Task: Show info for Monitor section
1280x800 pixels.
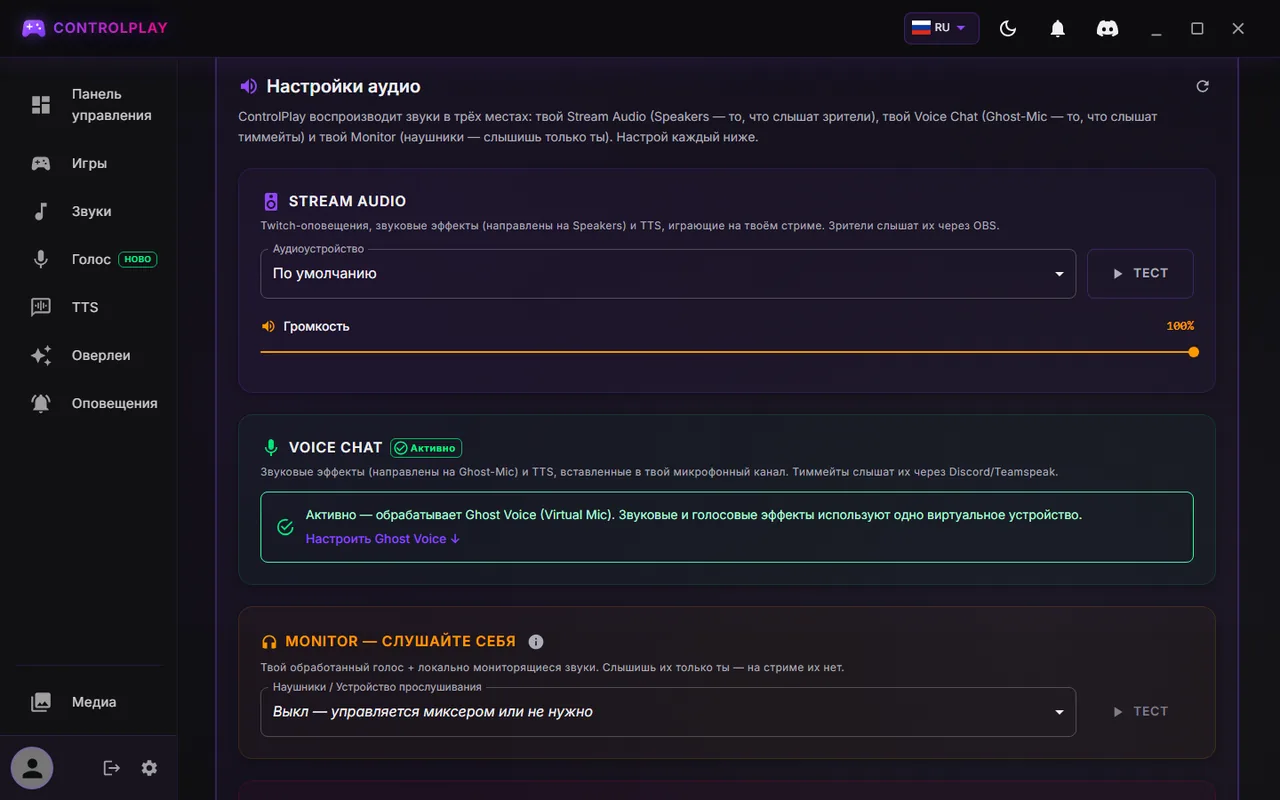Action: (536, 642)
